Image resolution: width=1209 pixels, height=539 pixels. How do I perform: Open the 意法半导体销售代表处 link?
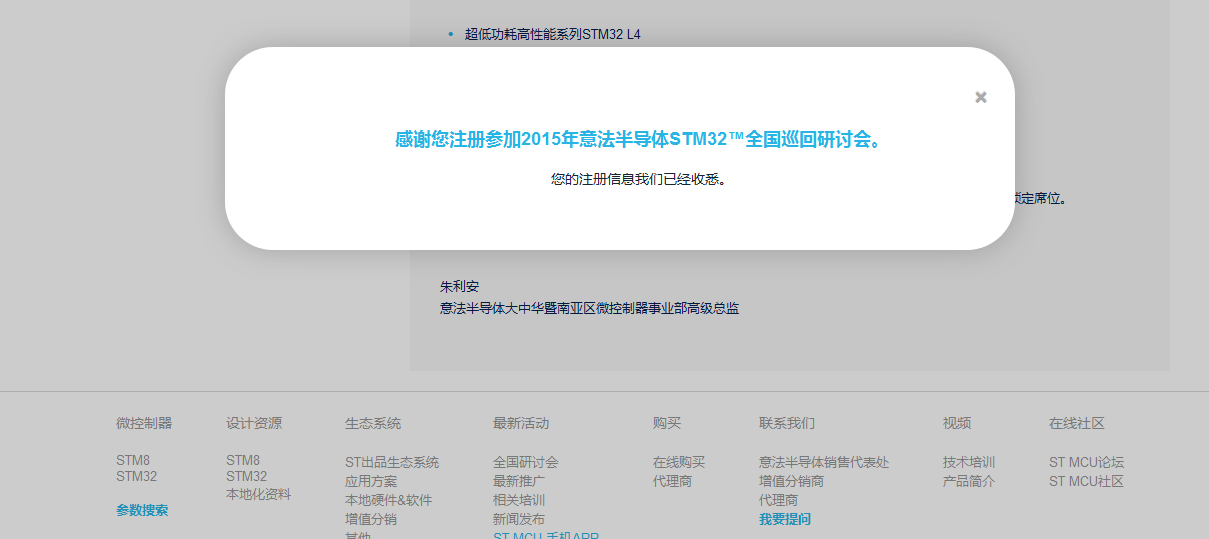click(x=824, y=463)
